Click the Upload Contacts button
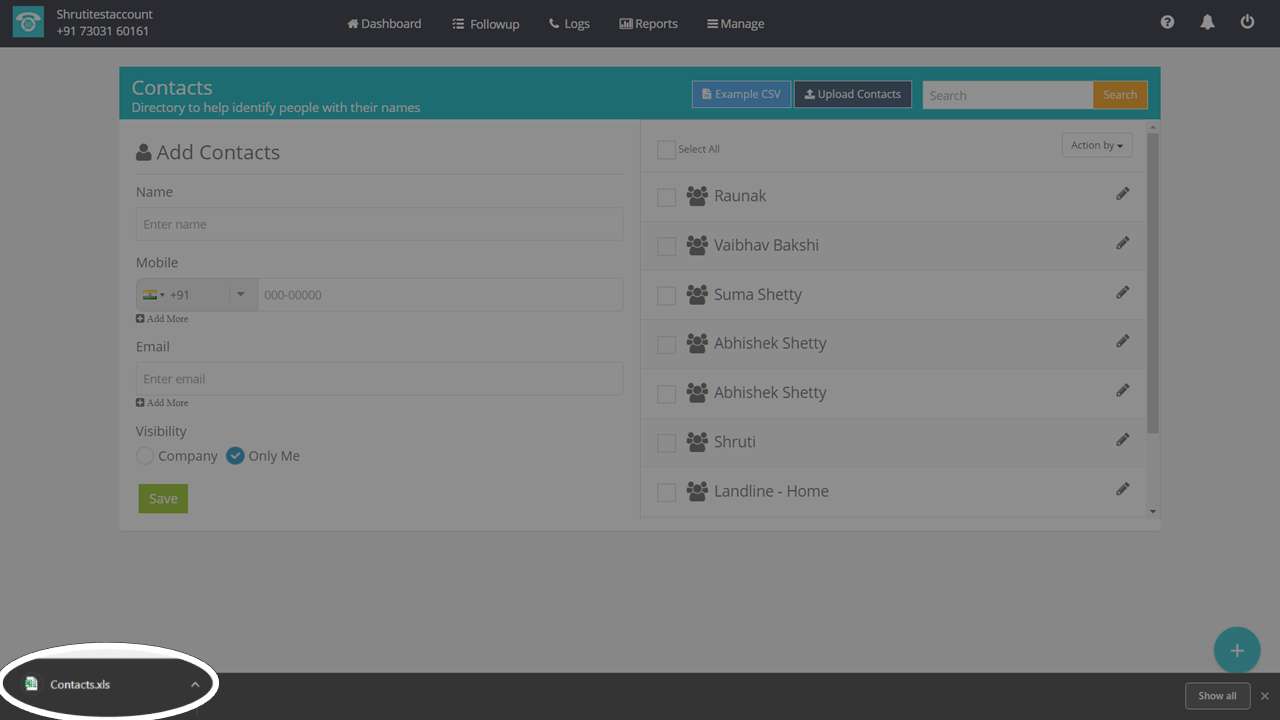 coord(852,95)
